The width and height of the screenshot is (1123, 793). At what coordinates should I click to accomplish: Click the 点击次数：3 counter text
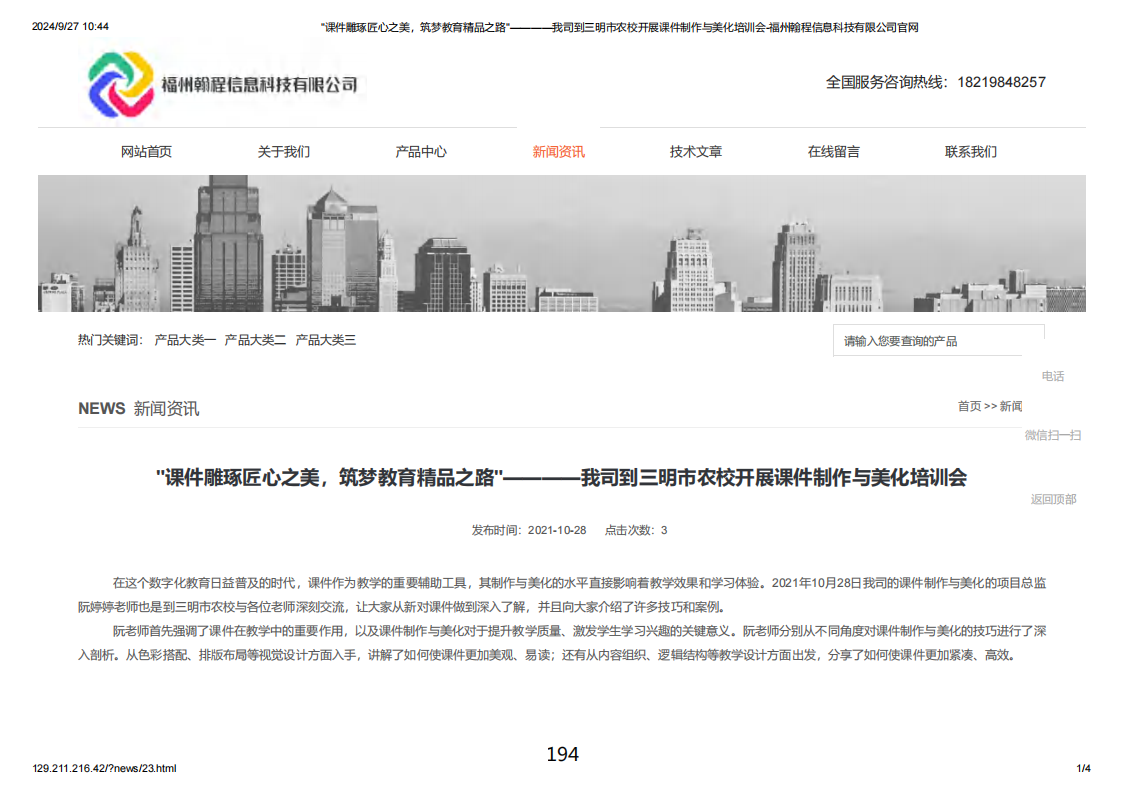[x=636, y=530]
